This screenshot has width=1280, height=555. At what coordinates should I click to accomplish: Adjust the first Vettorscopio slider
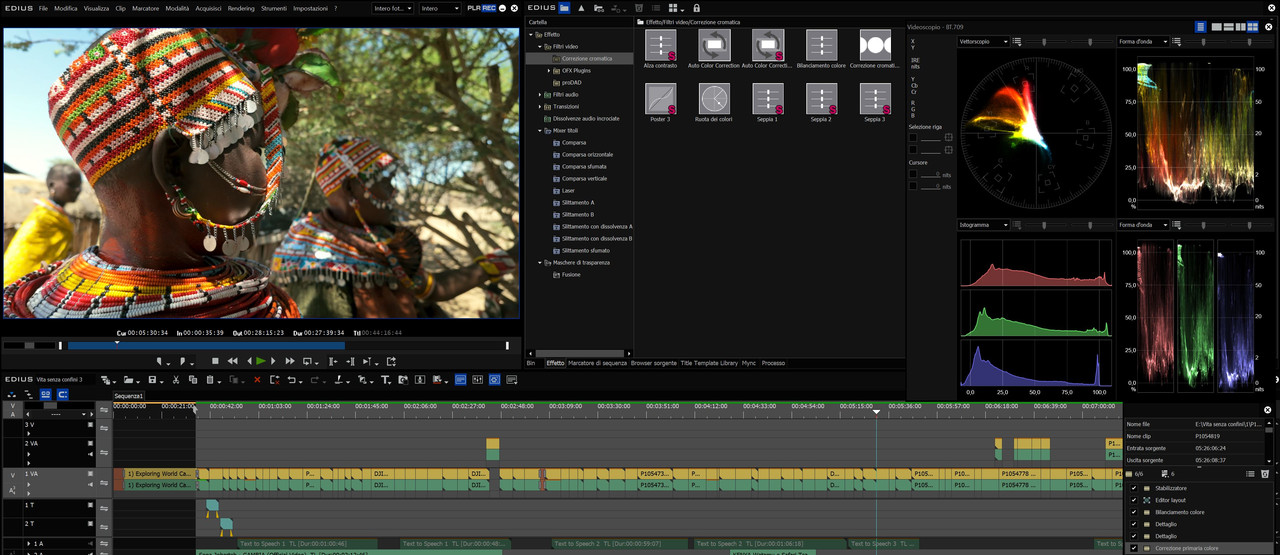point(1043,42)
